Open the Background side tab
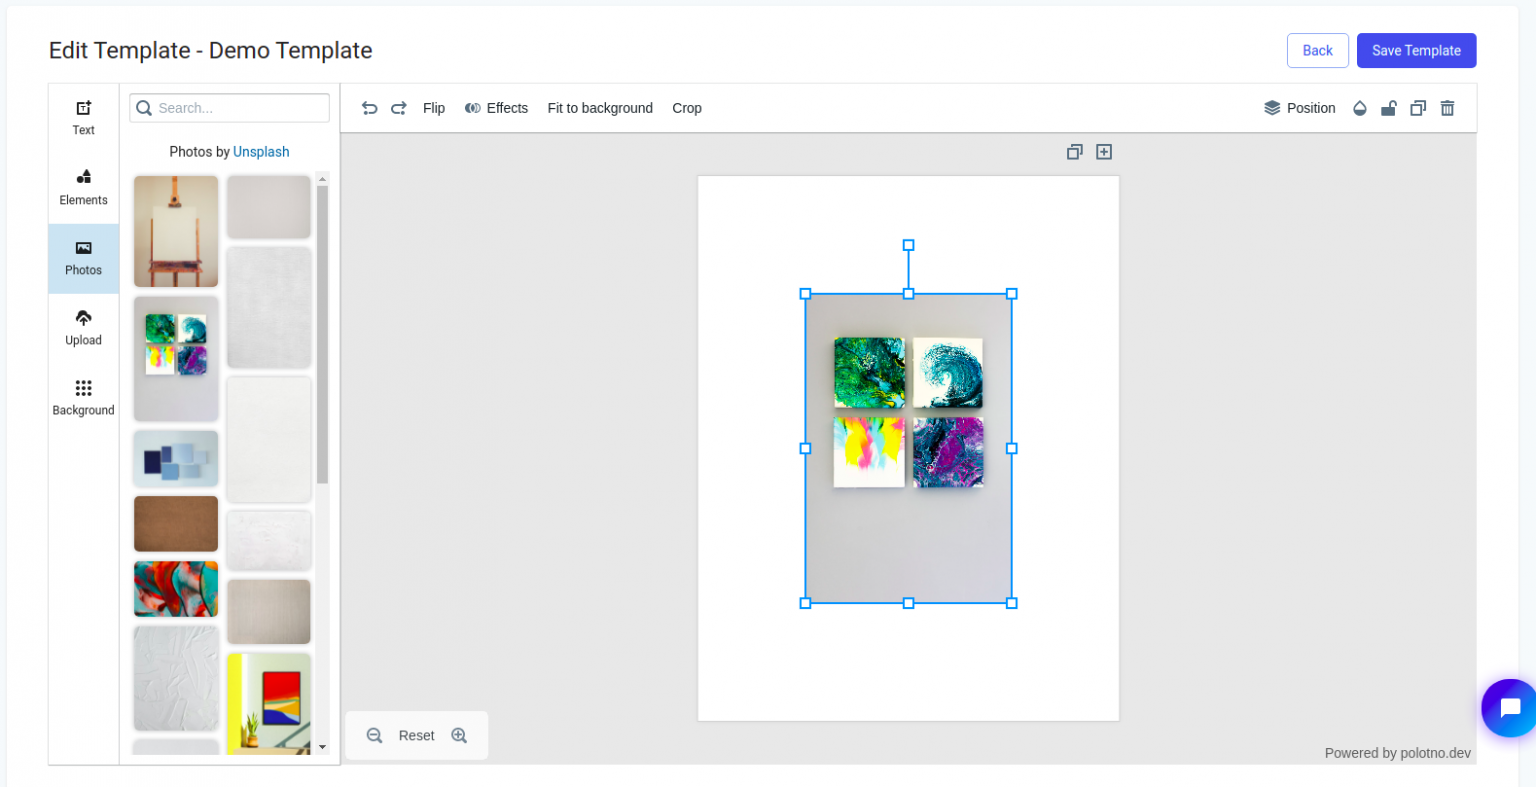Image resolution: width=1536 pixels, height=787 pixels. (84, 398)
